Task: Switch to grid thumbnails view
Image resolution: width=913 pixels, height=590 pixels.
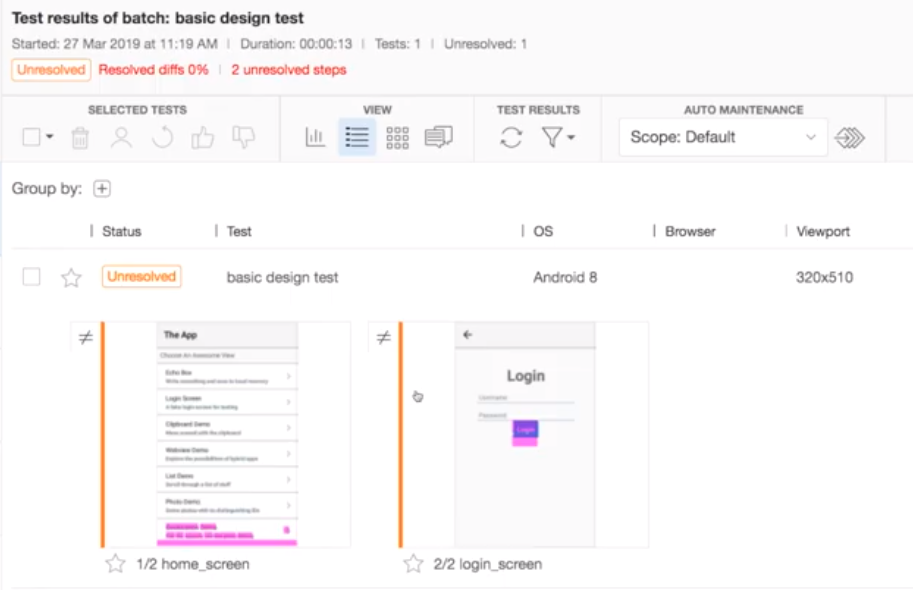Action: point(397,138)
